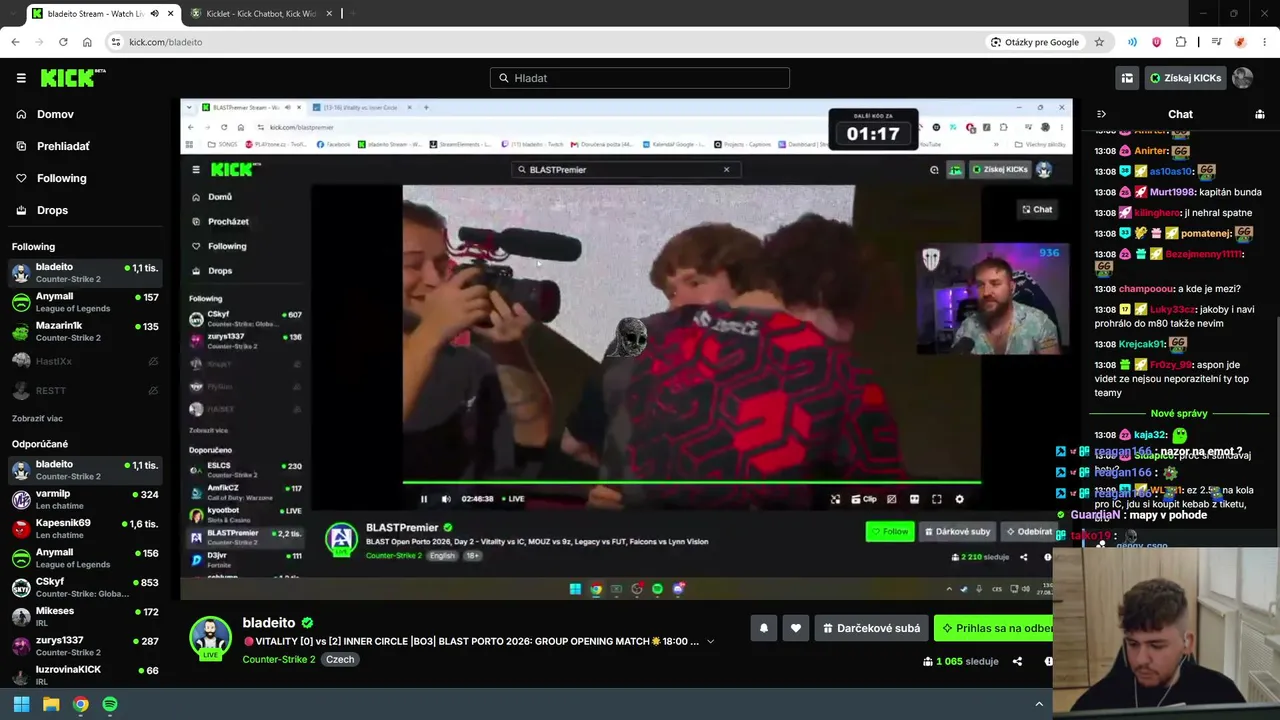Screen dimensions: 1280x720
Task: Click username Murt1998 in chat
Action: point(1172,192)
